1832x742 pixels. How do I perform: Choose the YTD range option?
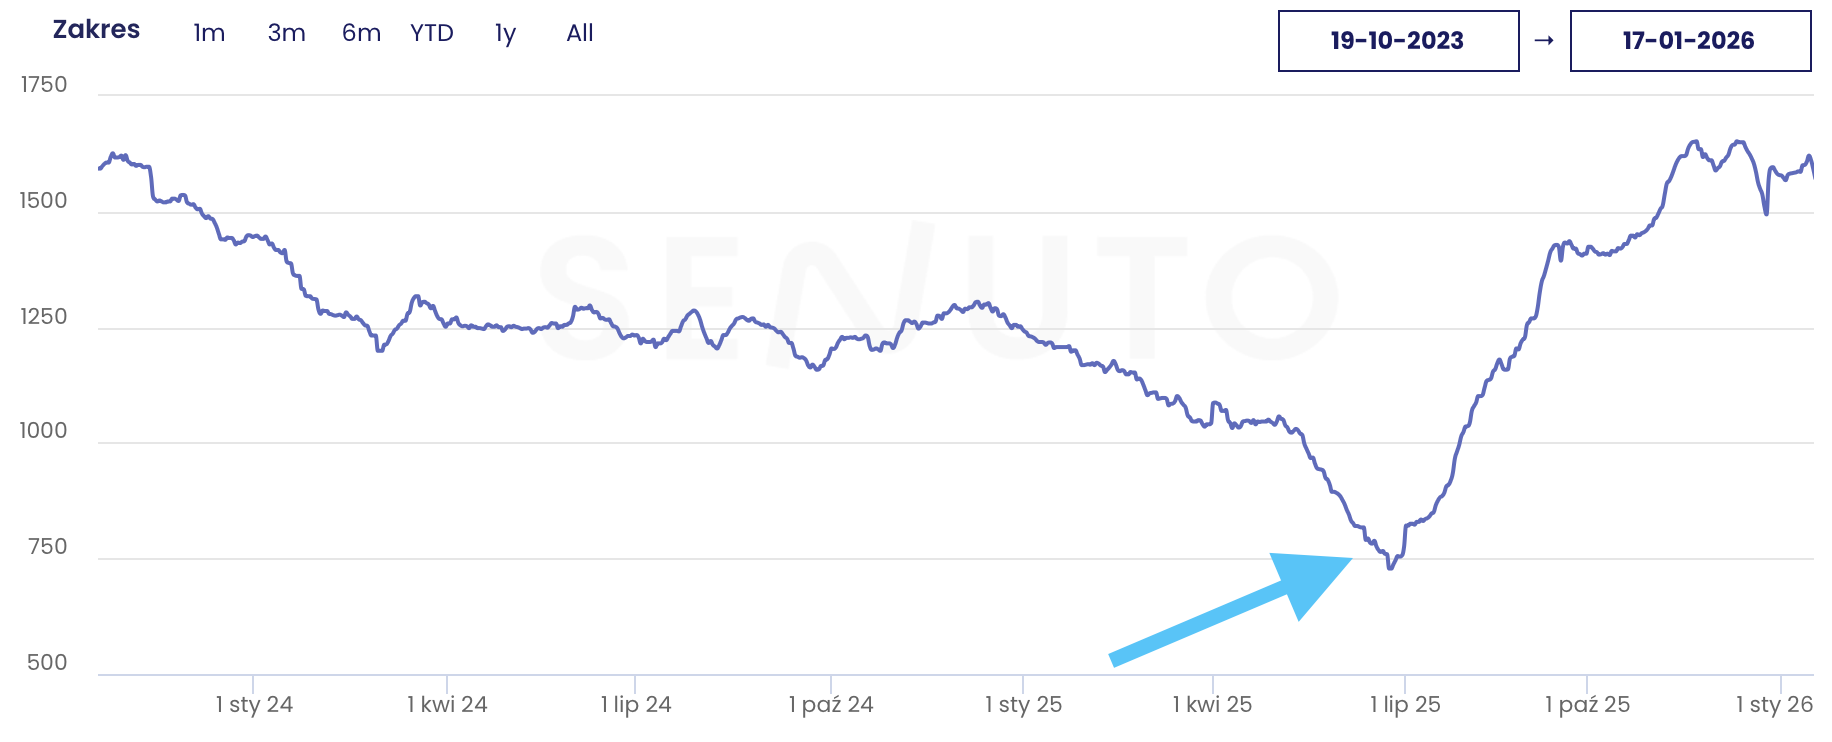(432, 33)
